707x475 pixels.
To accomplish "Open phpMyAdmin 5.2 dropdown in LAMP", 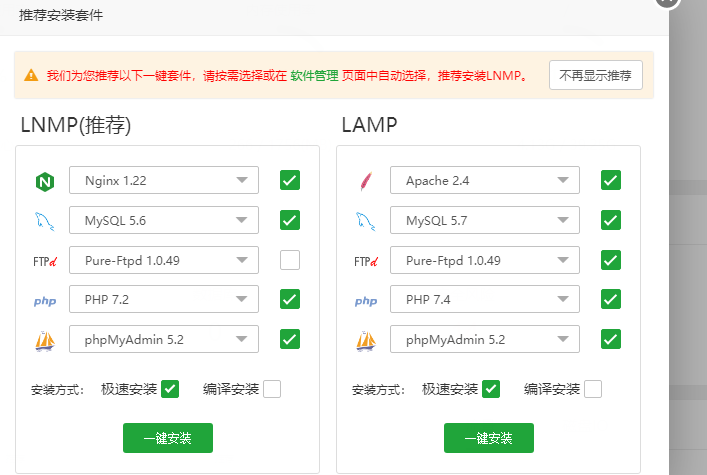I will point(485,339).
